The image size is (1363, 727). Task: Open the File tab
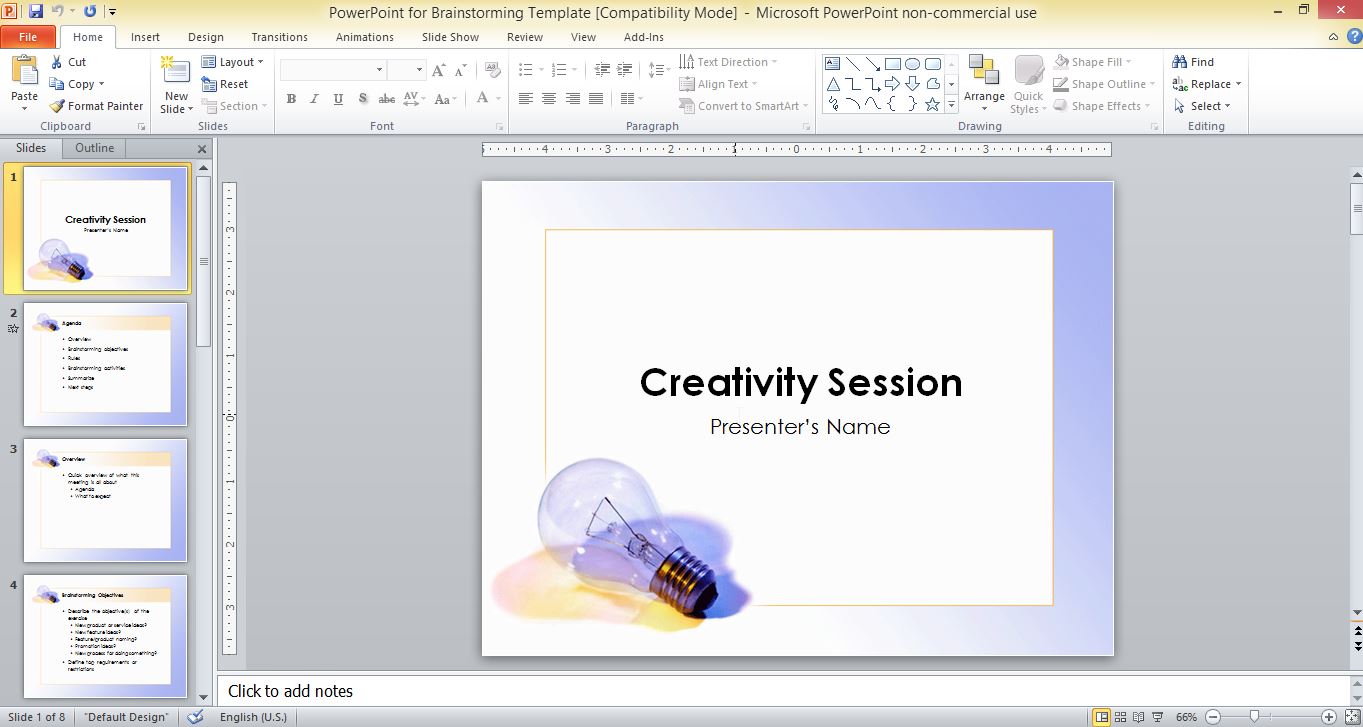tap(28, 37)
